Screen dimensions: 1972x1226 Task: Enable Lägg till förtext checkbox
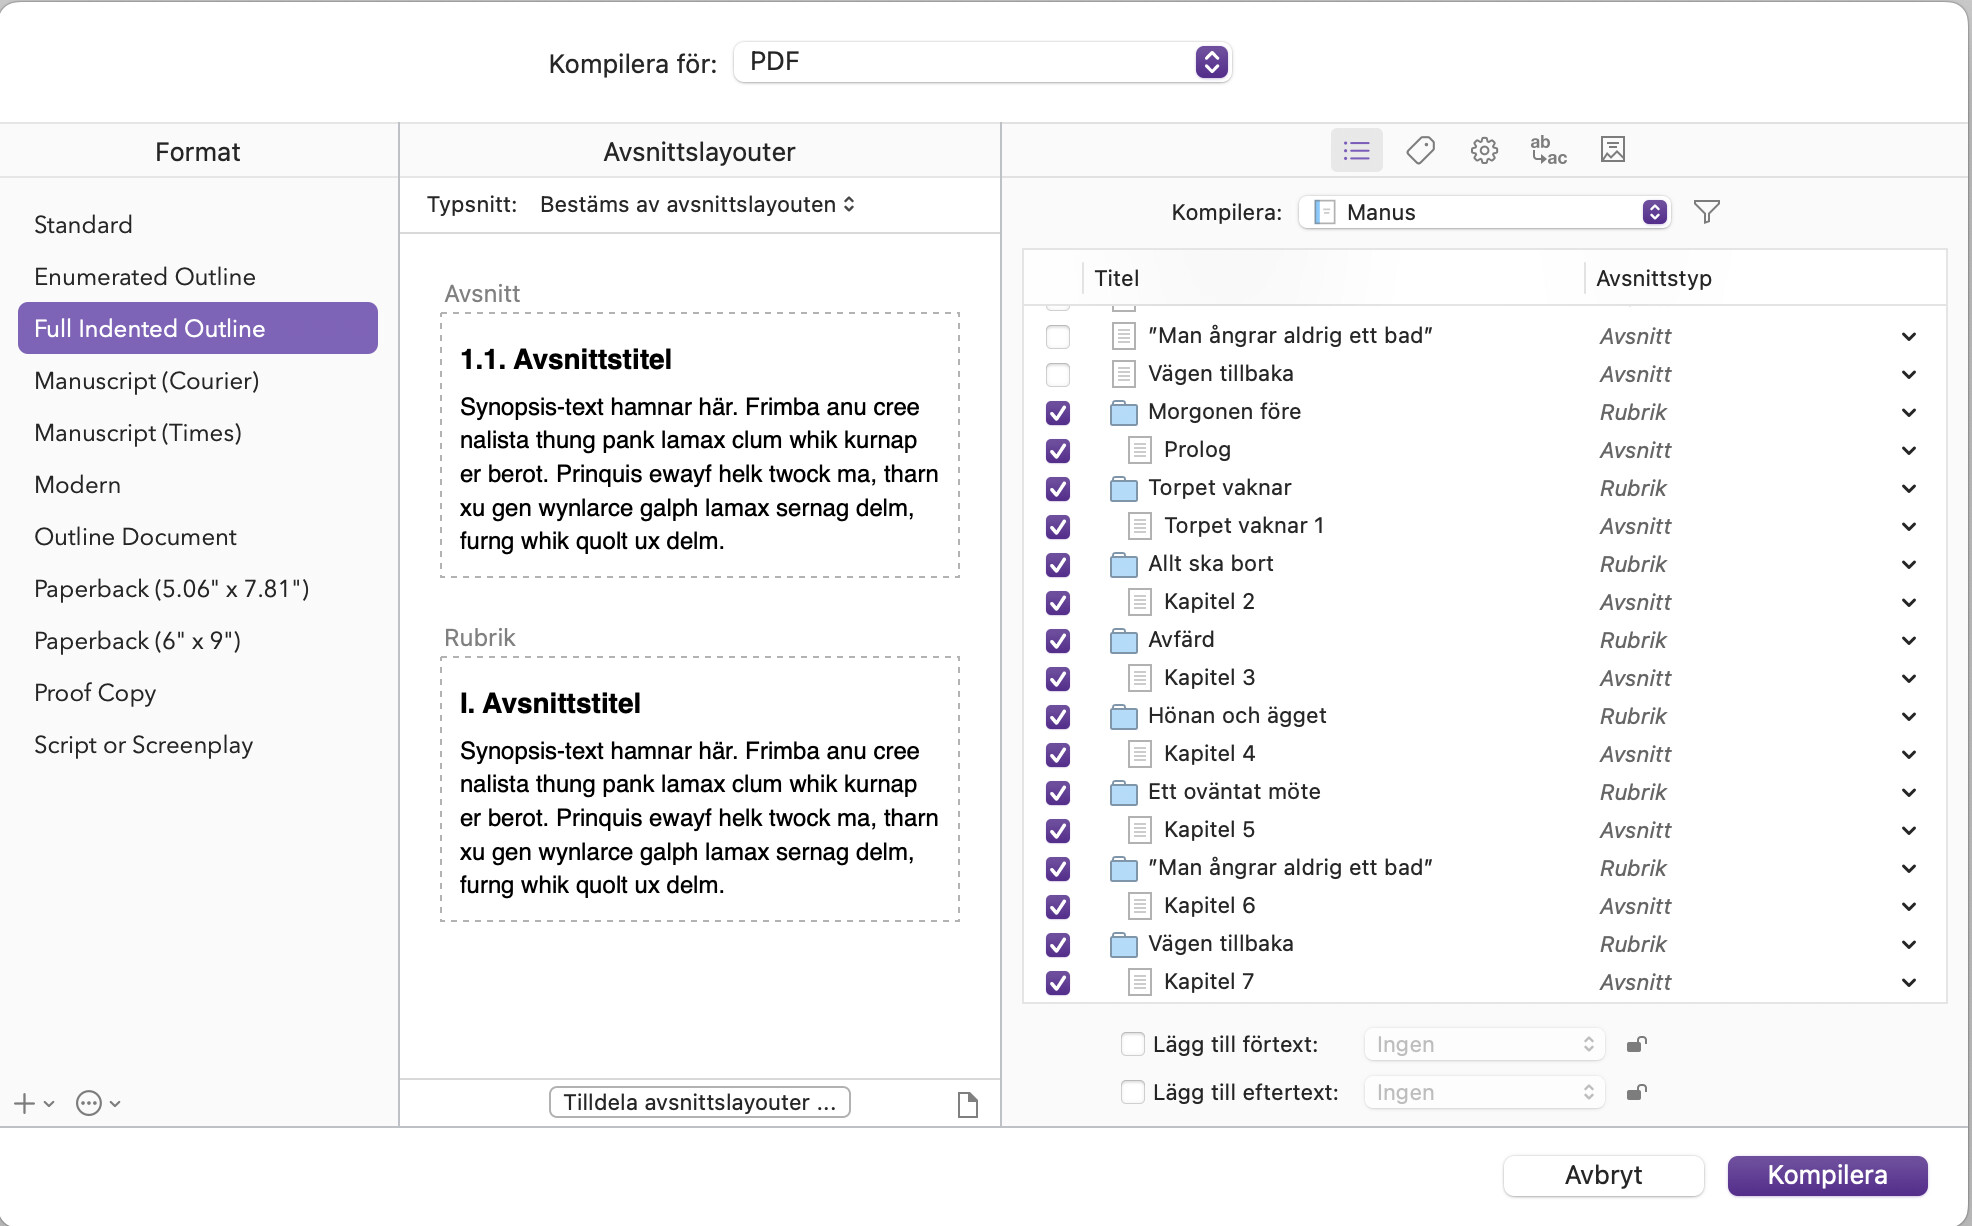point(1132,1044)
